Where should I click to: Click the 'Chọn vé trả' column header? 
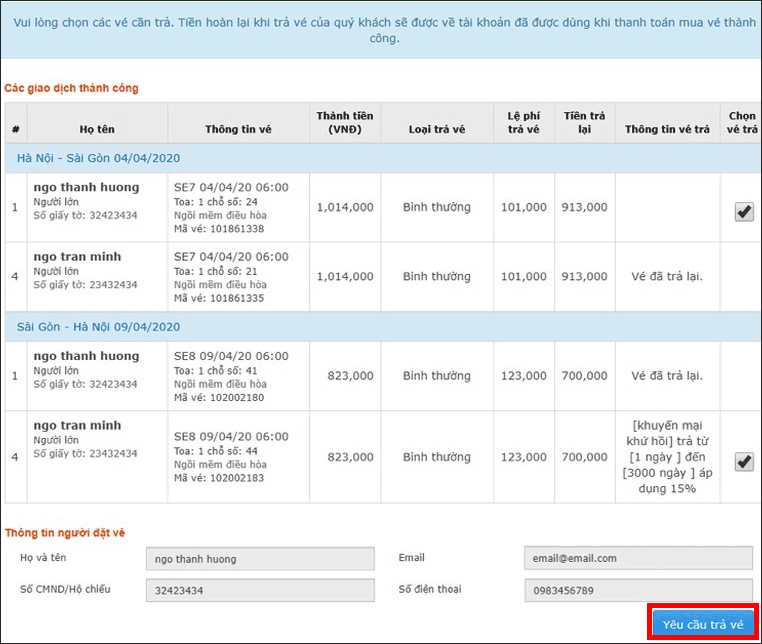(742, 122)
